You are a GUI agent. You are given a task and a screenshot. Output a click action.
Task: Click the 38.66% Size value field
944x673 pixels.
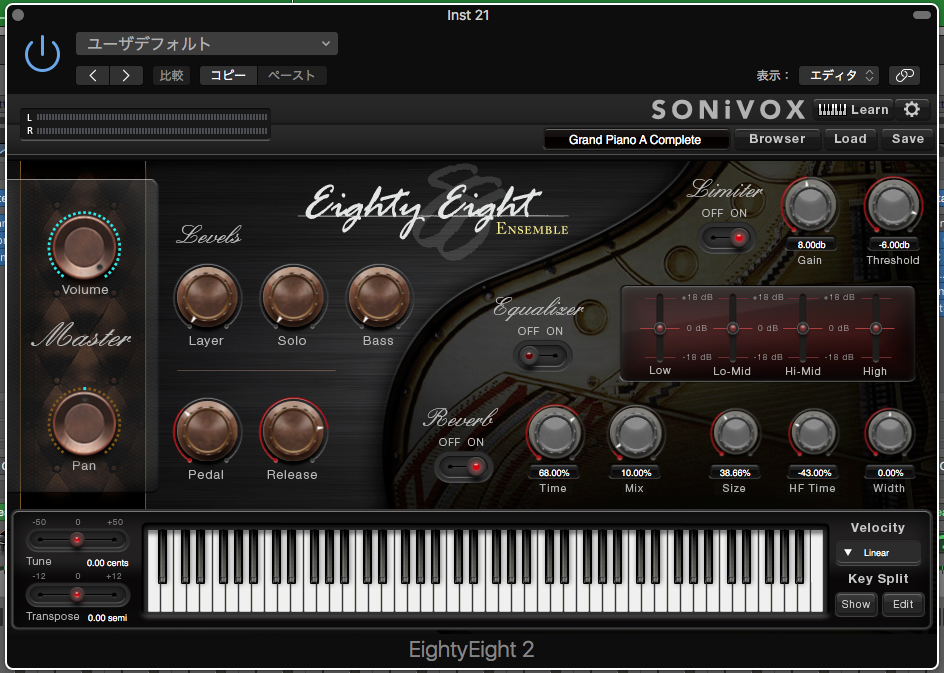734,473
